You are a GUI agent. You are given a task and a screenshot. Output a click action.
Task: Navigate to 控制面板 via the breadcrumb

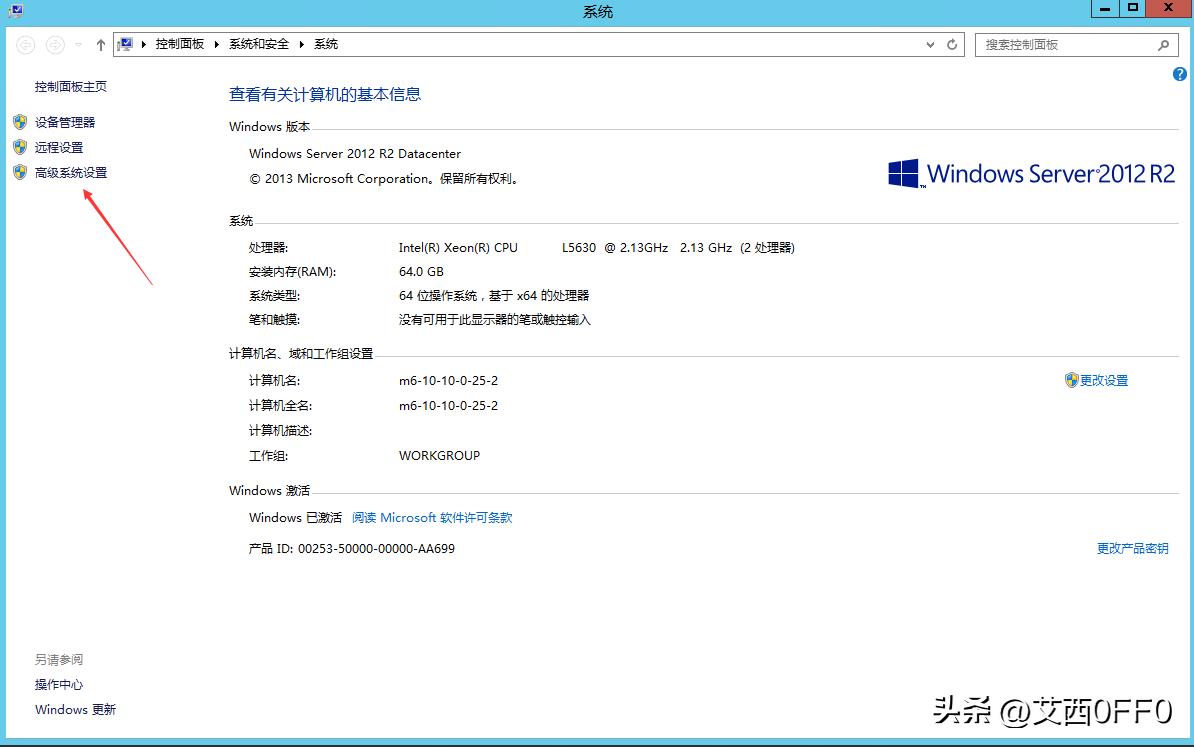coord(180,44)
